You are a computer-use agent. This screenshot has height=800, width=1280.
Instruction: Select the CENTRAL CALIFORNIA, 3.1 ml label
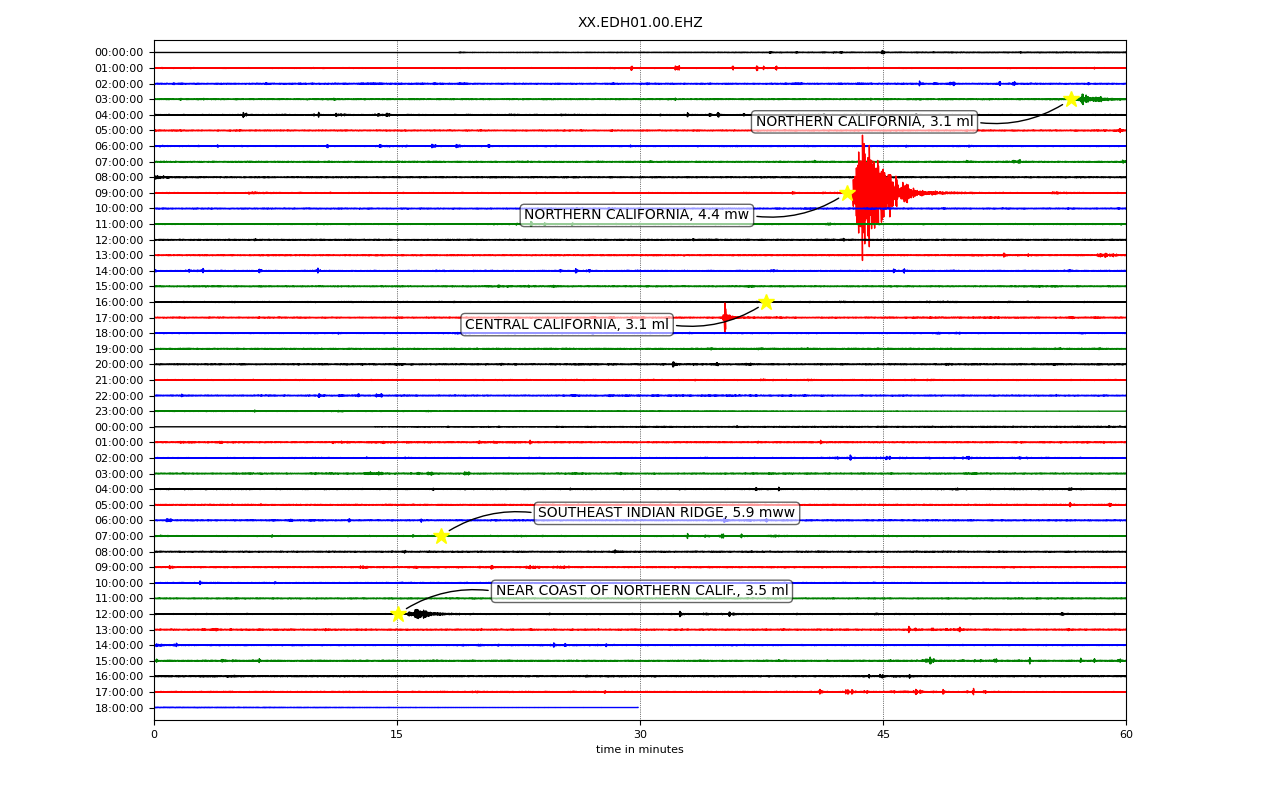(567, 324)
